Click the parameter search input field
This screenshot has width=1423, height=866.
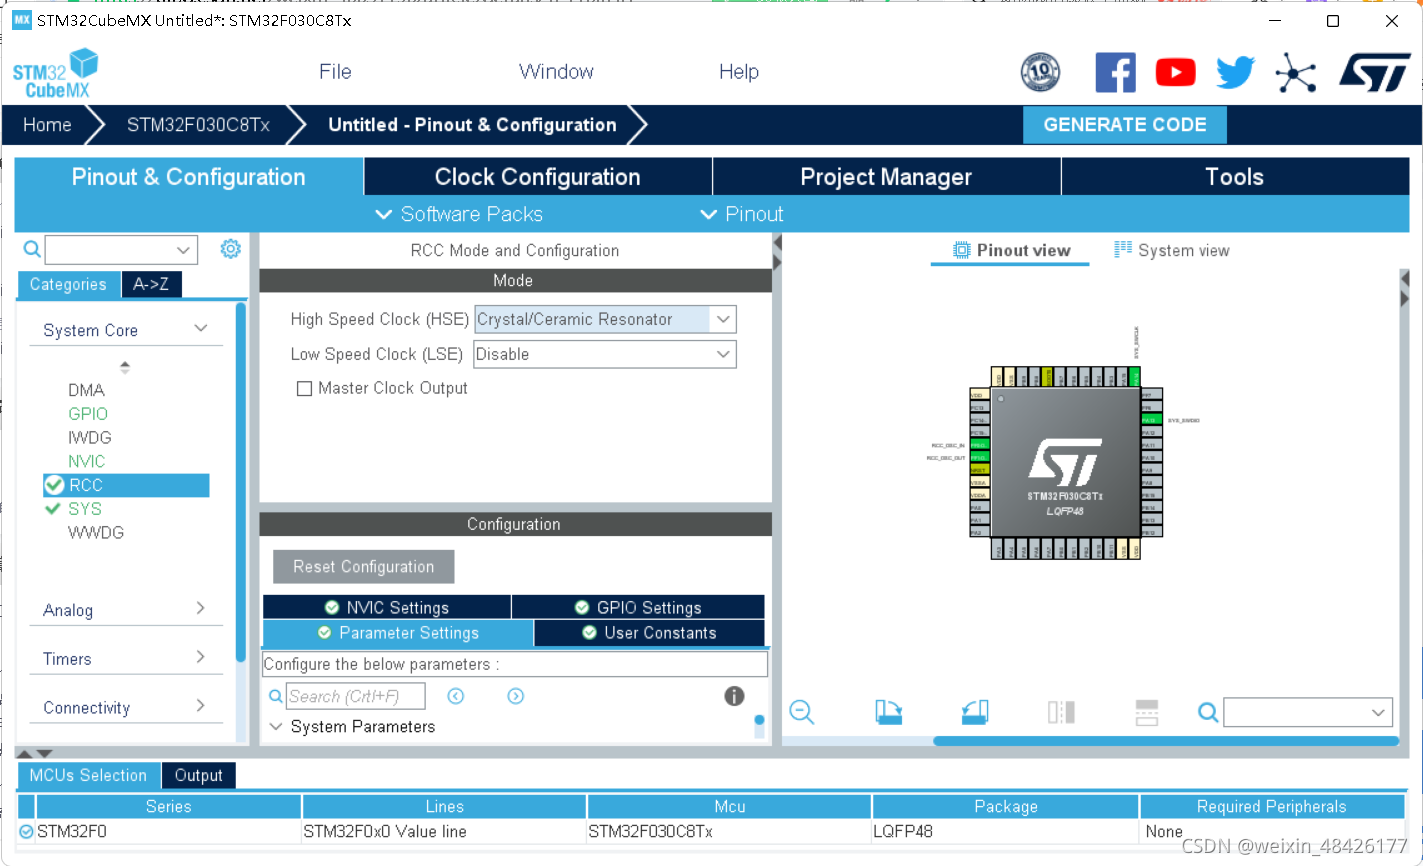click(355, 696)
